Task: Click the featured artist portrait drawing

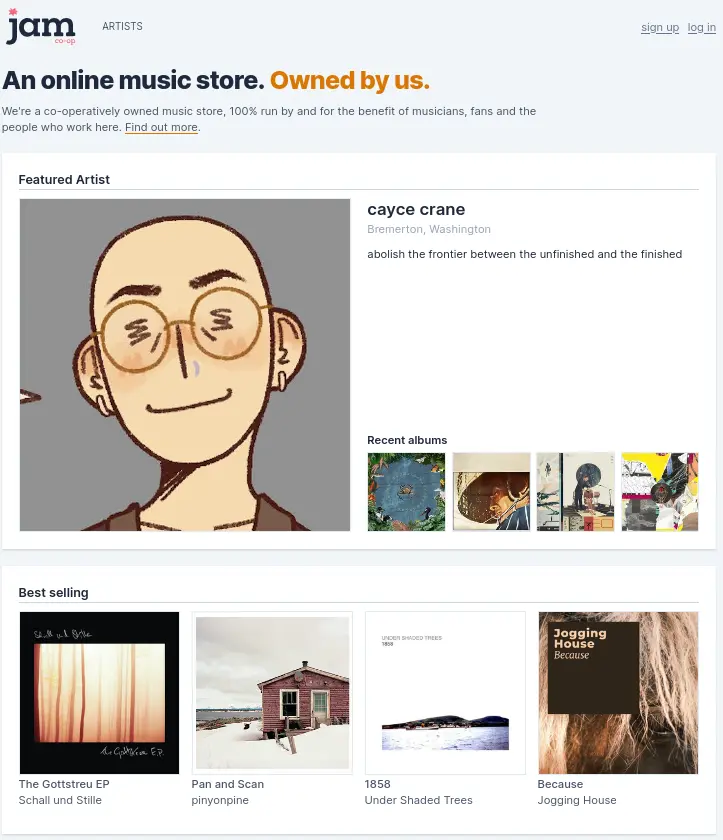Action: point(184,364)
